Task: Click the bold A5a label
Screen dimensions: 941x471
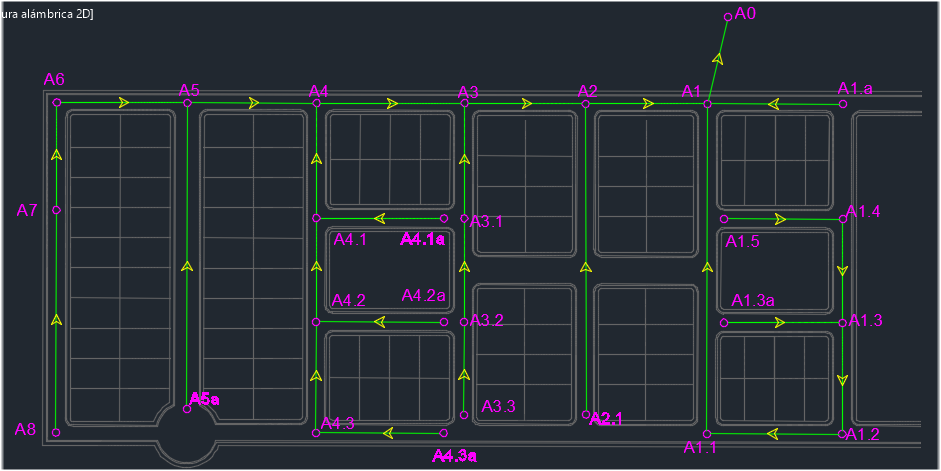Action: tap(204, 399)
